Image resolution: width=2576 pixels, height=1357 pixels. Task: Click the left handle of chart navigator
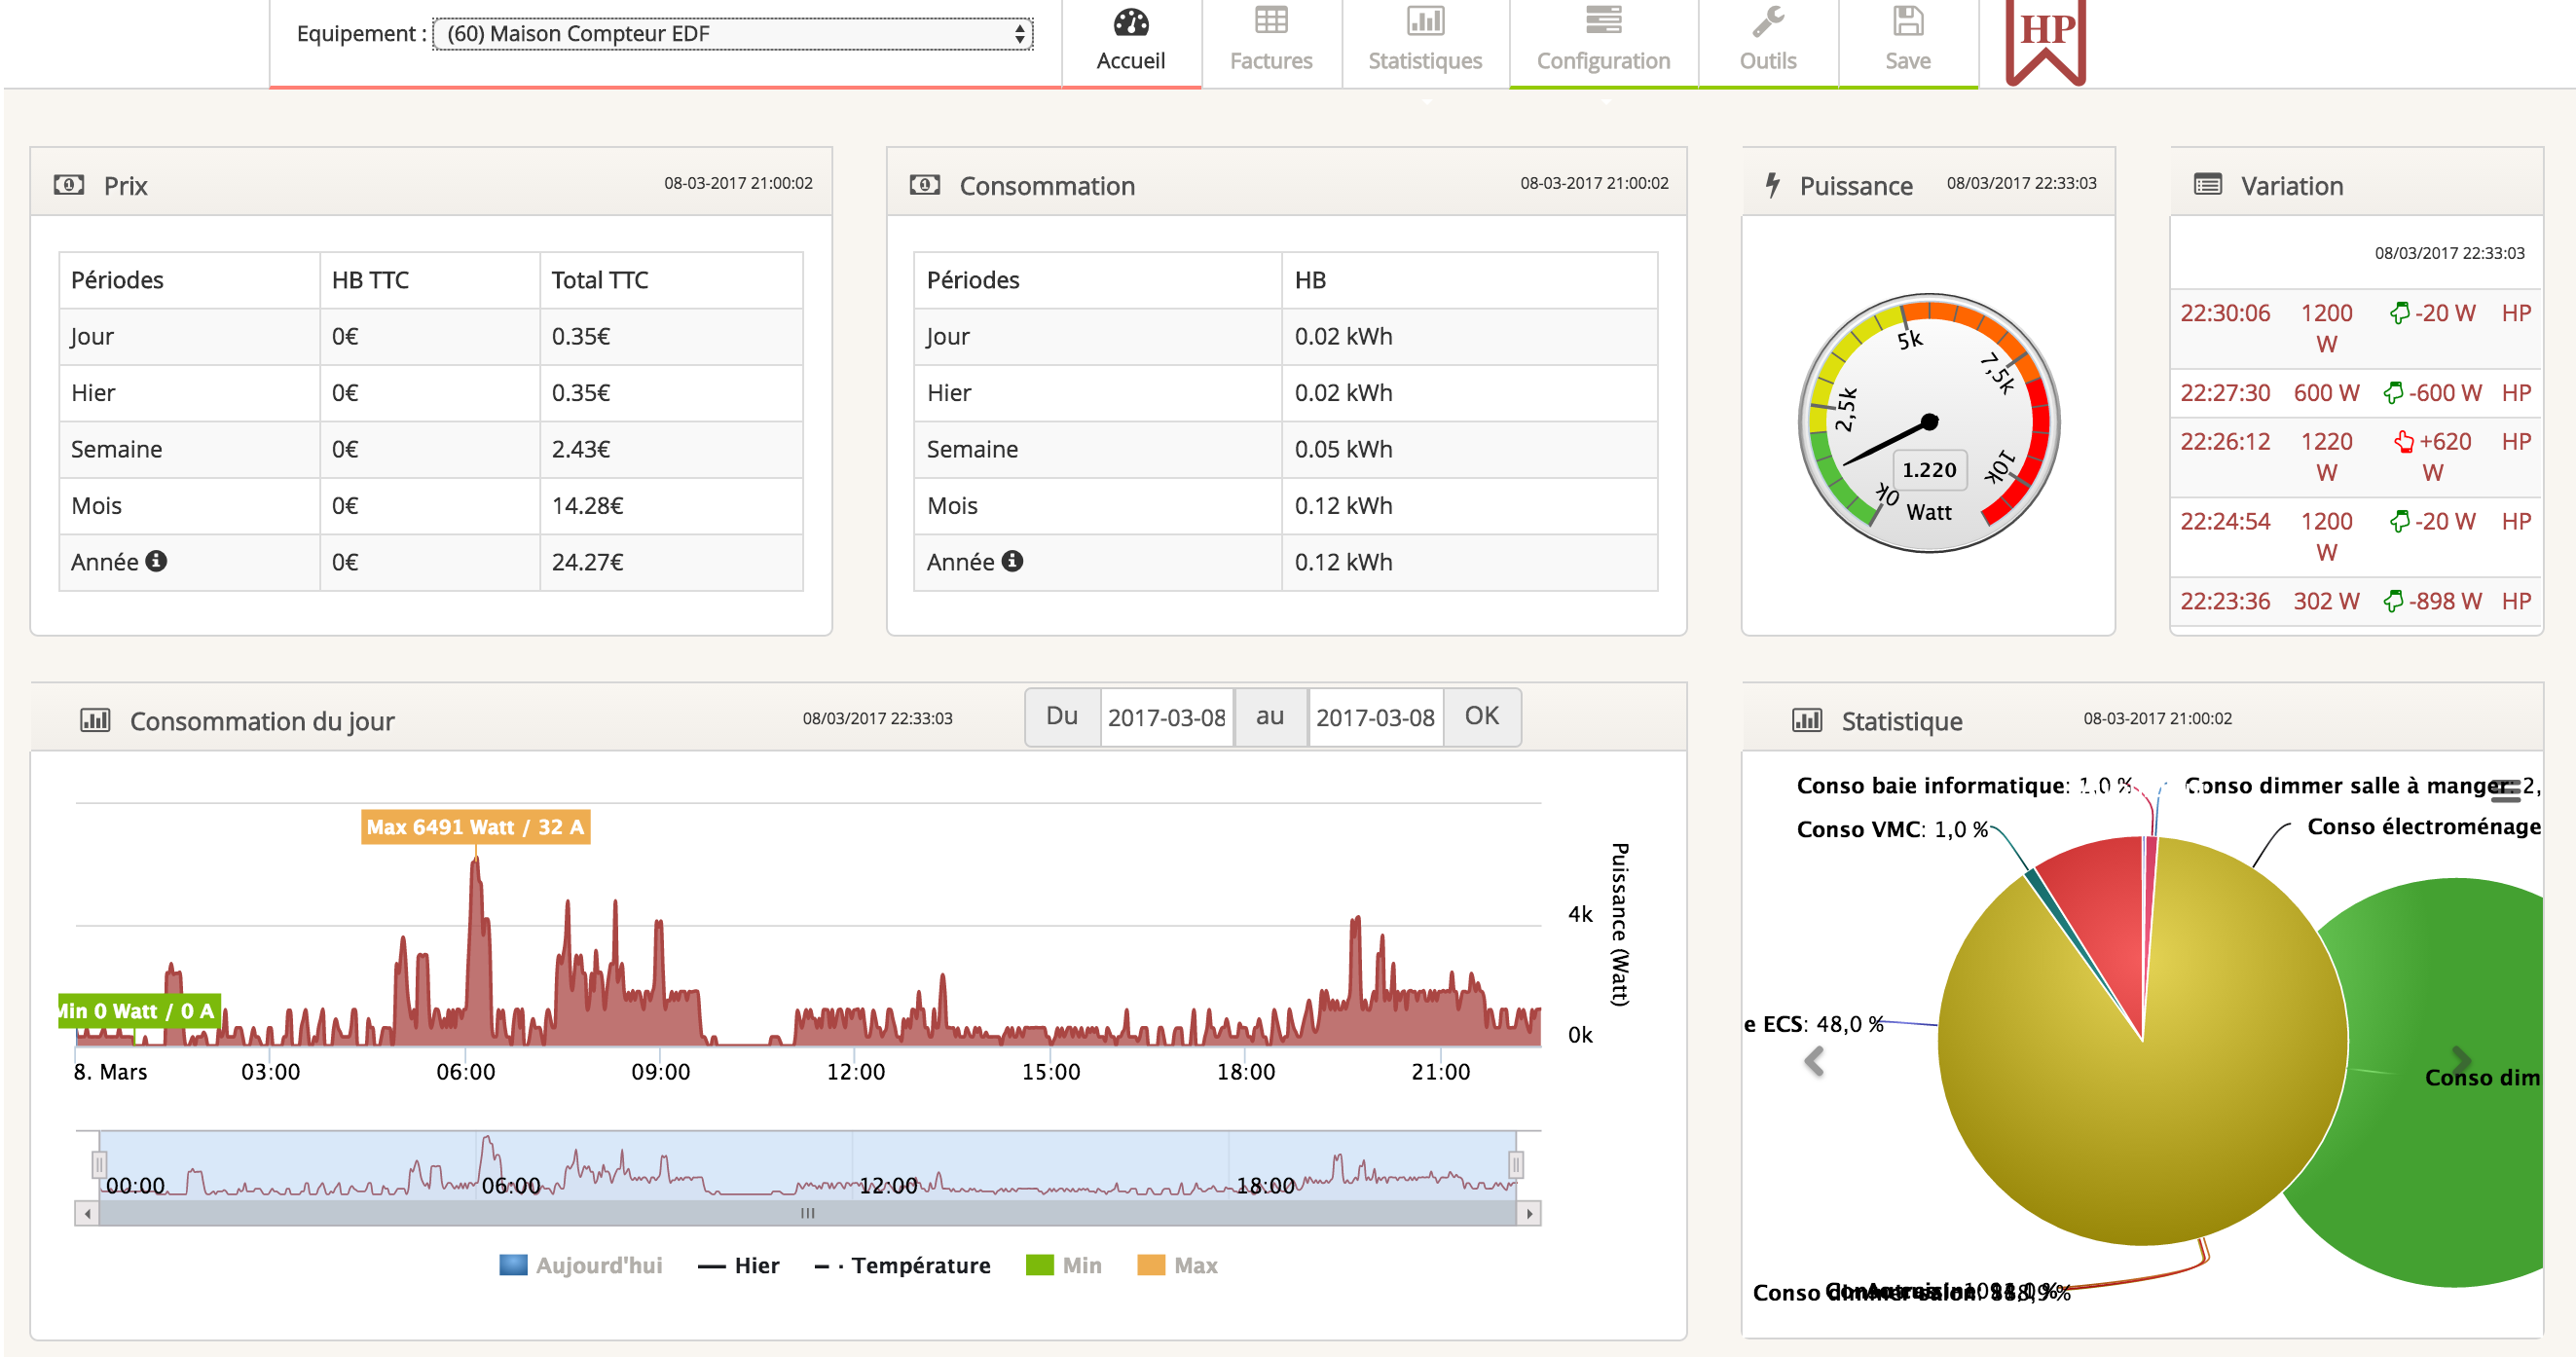pos(99,1165)
